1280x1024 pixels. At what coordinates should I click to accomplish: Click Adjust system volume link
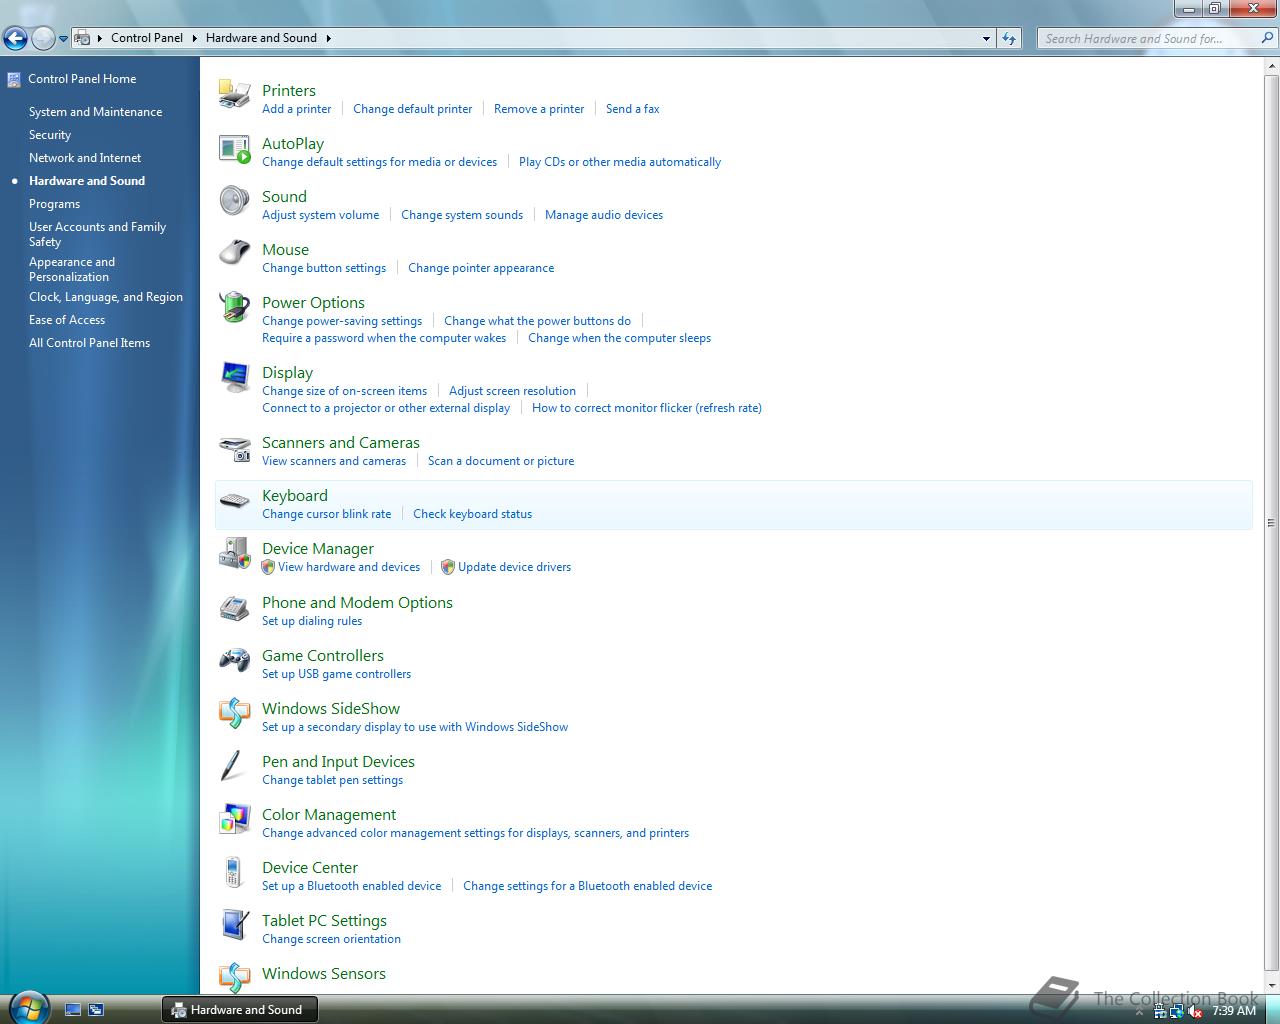tap(320, 215)
